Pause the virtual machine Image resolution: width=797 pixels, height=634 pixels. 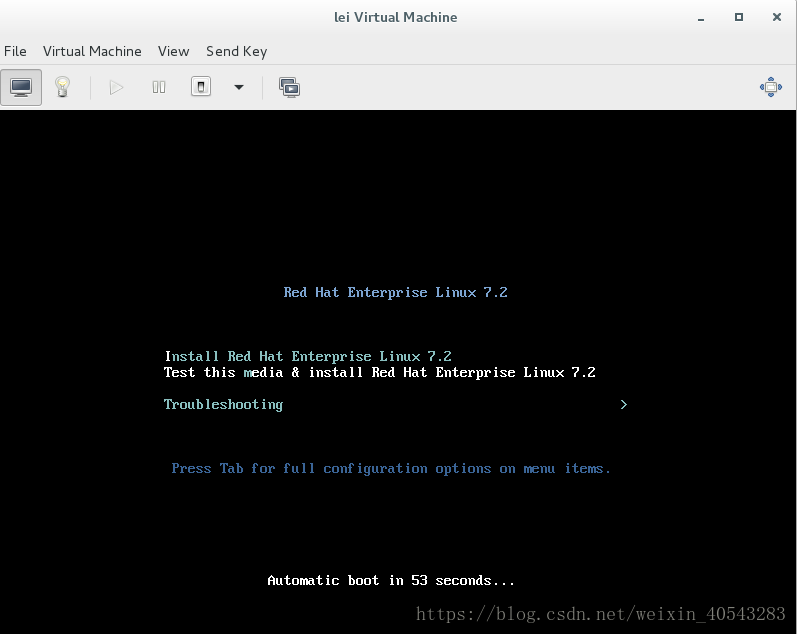coord(159,87)
